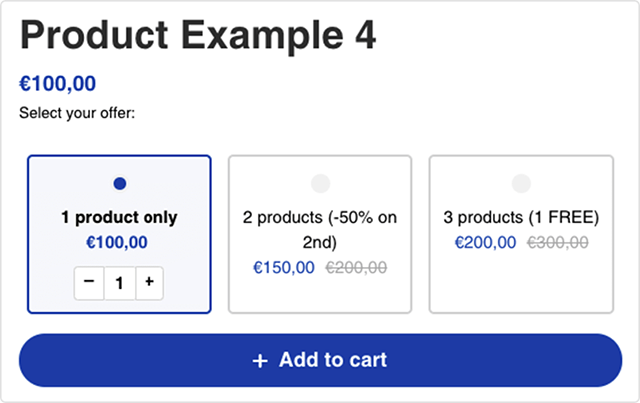Click empty area of 3 products card
The width and height of the screenshot is (640, 403).
pos(521,284)
